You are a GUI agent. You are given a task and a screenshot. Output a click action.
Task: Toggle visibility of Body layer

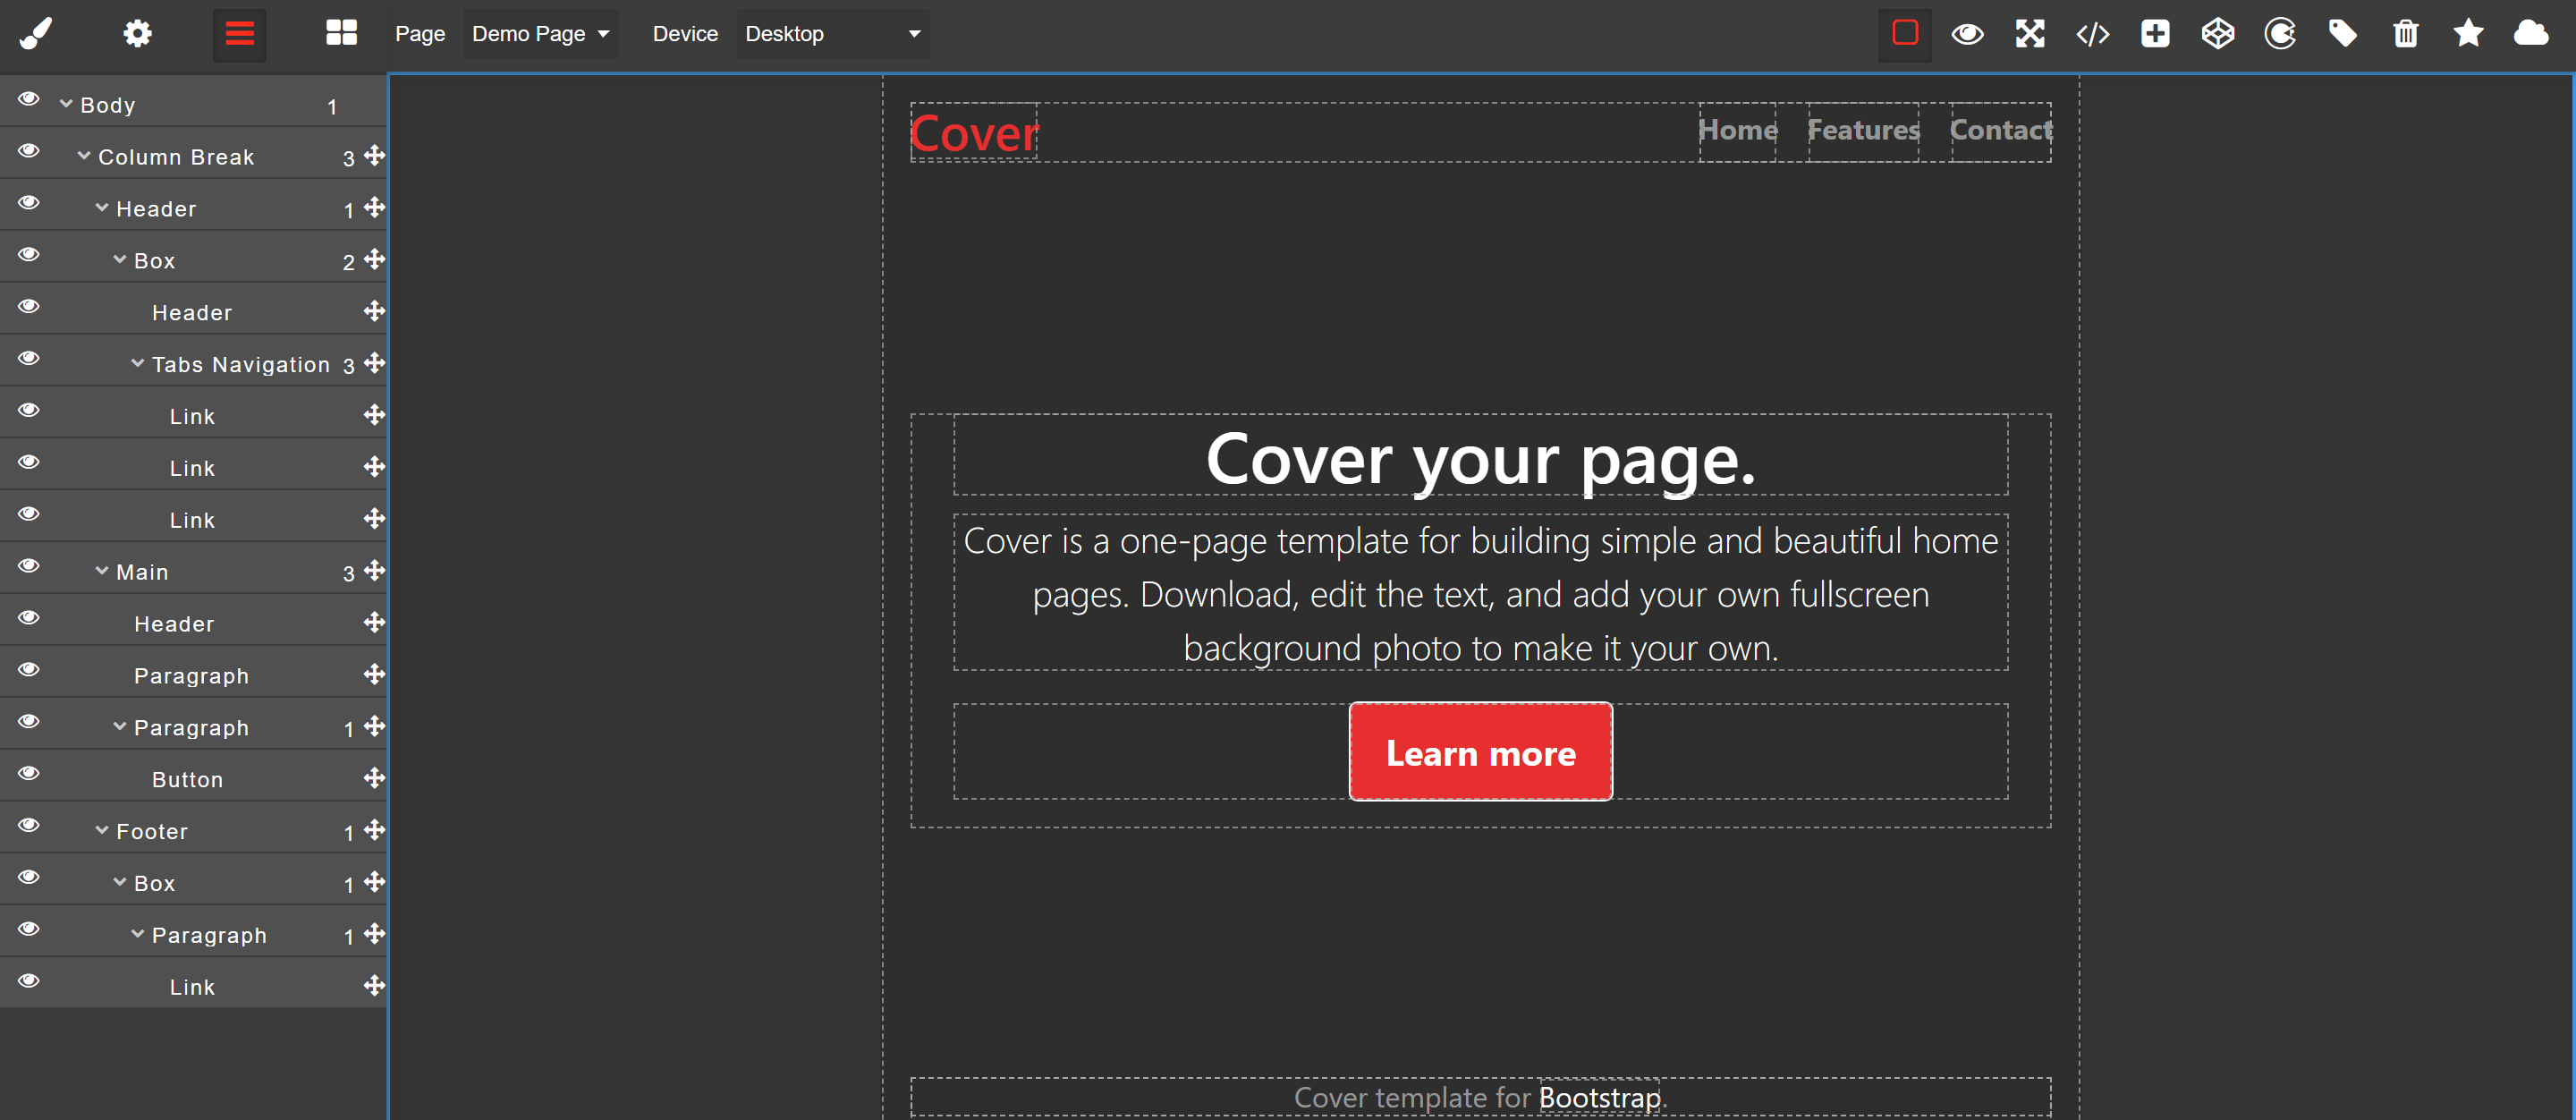pos(29,99)
